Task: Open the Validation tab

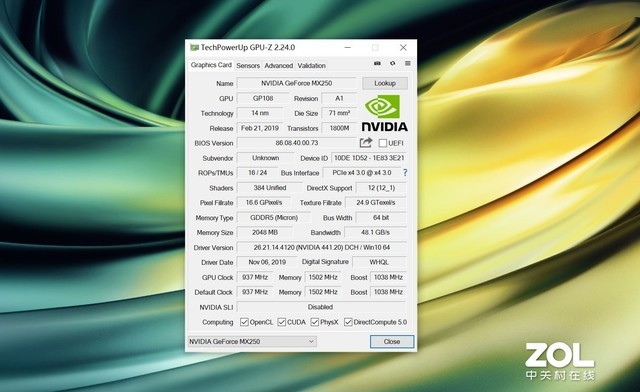Action: [x=311, y=65]
